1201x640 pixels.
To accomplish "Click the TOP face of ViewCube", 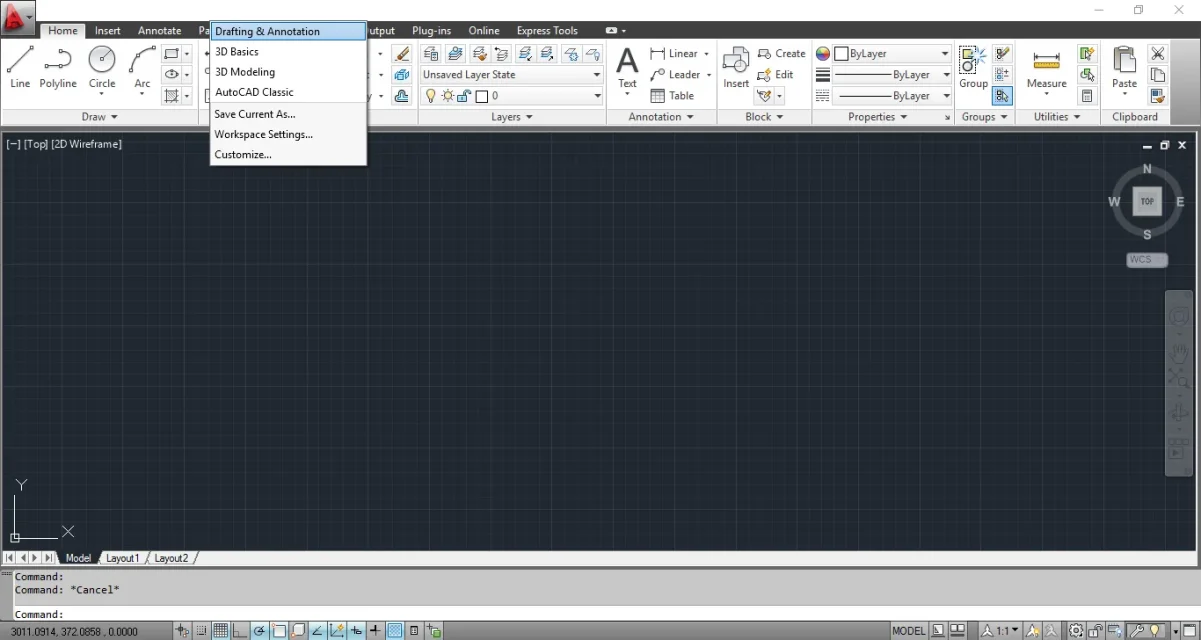I will [x=1147, y=201].
